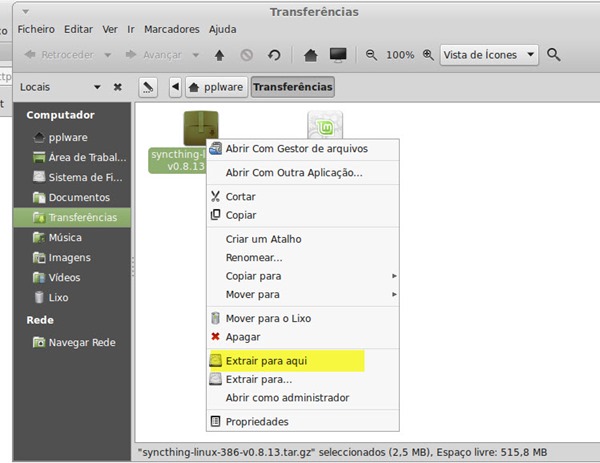Click the Rede sidebar heading
Image resolution: width=600 pixels, height=463 pixels.
[x=40, y=320]
